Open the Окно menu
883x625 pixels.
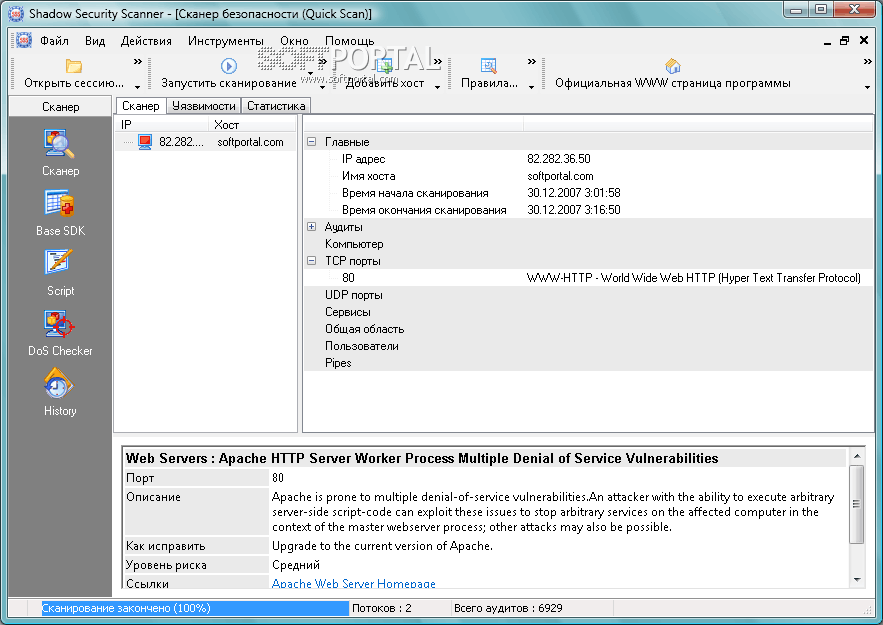(294, 41)
